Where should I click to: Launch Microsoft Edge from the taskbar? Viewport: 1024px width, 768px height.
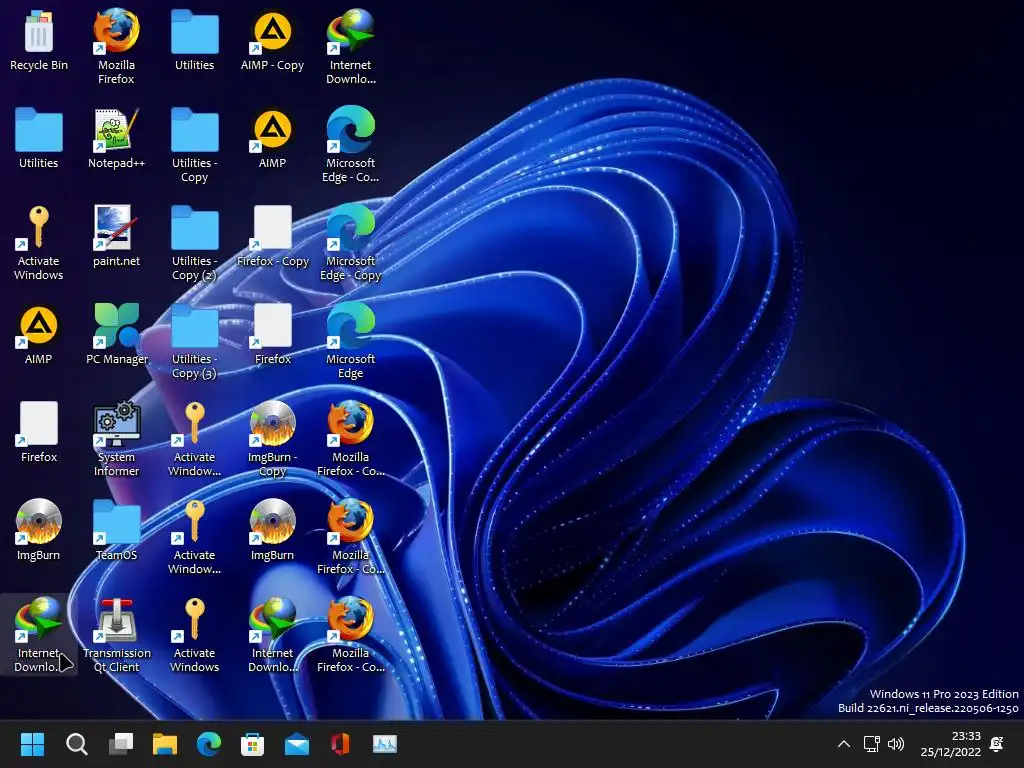[209, 744]
